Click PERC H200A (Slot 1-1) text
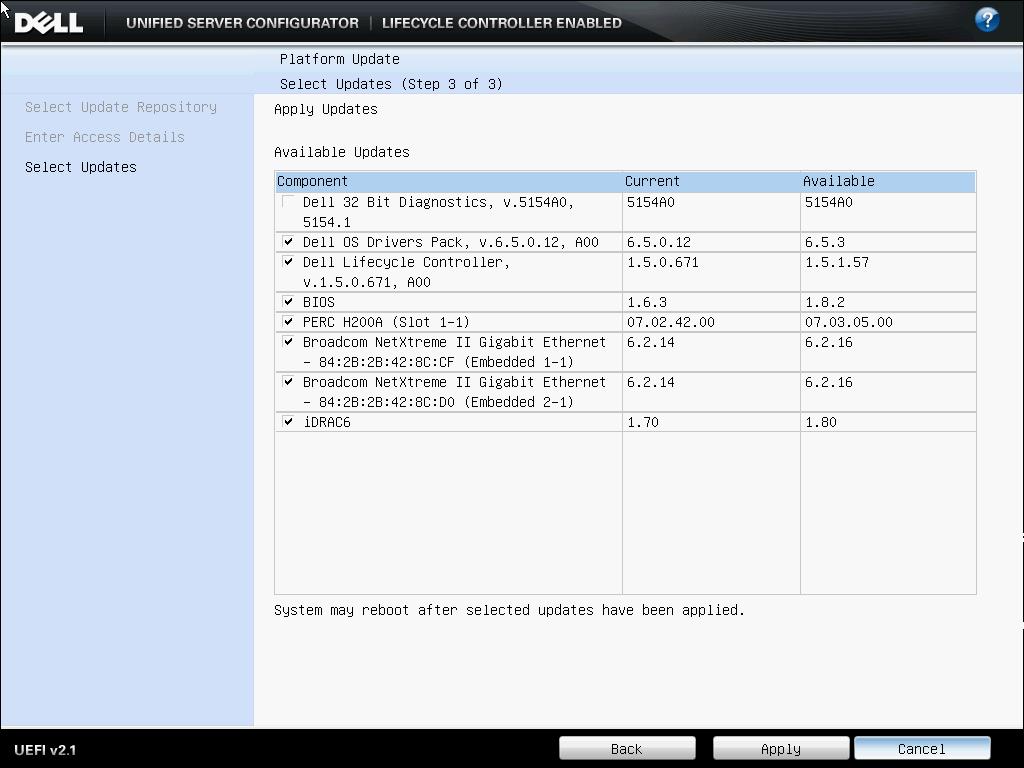 (x=386, y=322)
